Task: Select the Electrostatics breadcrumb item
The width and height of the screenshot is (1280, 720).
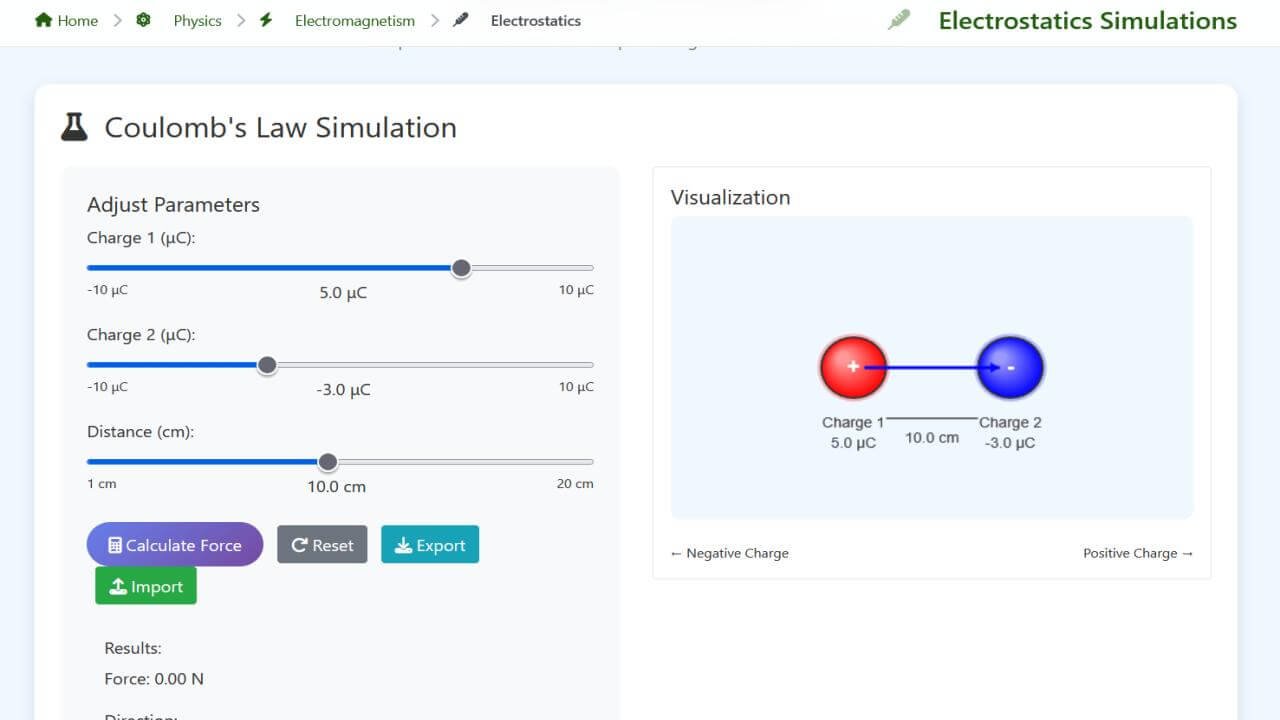Action: coord(535,20)
